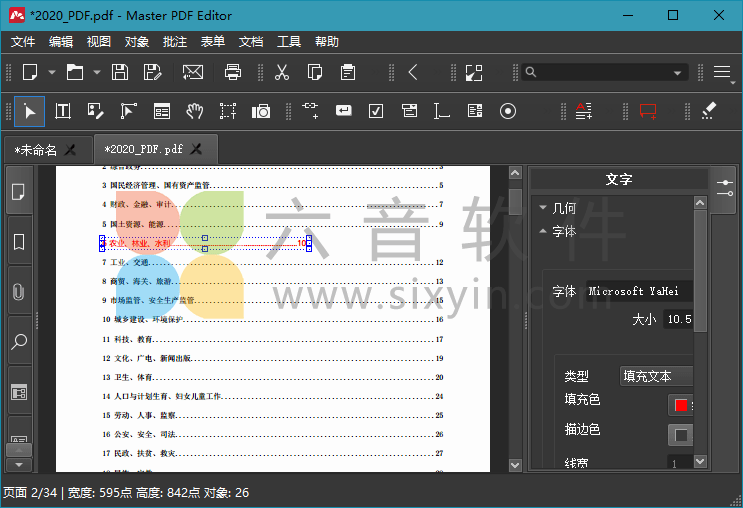743x508 pixels.
Task: Click into the toolbar search field
Action: (x=604, y=73)
